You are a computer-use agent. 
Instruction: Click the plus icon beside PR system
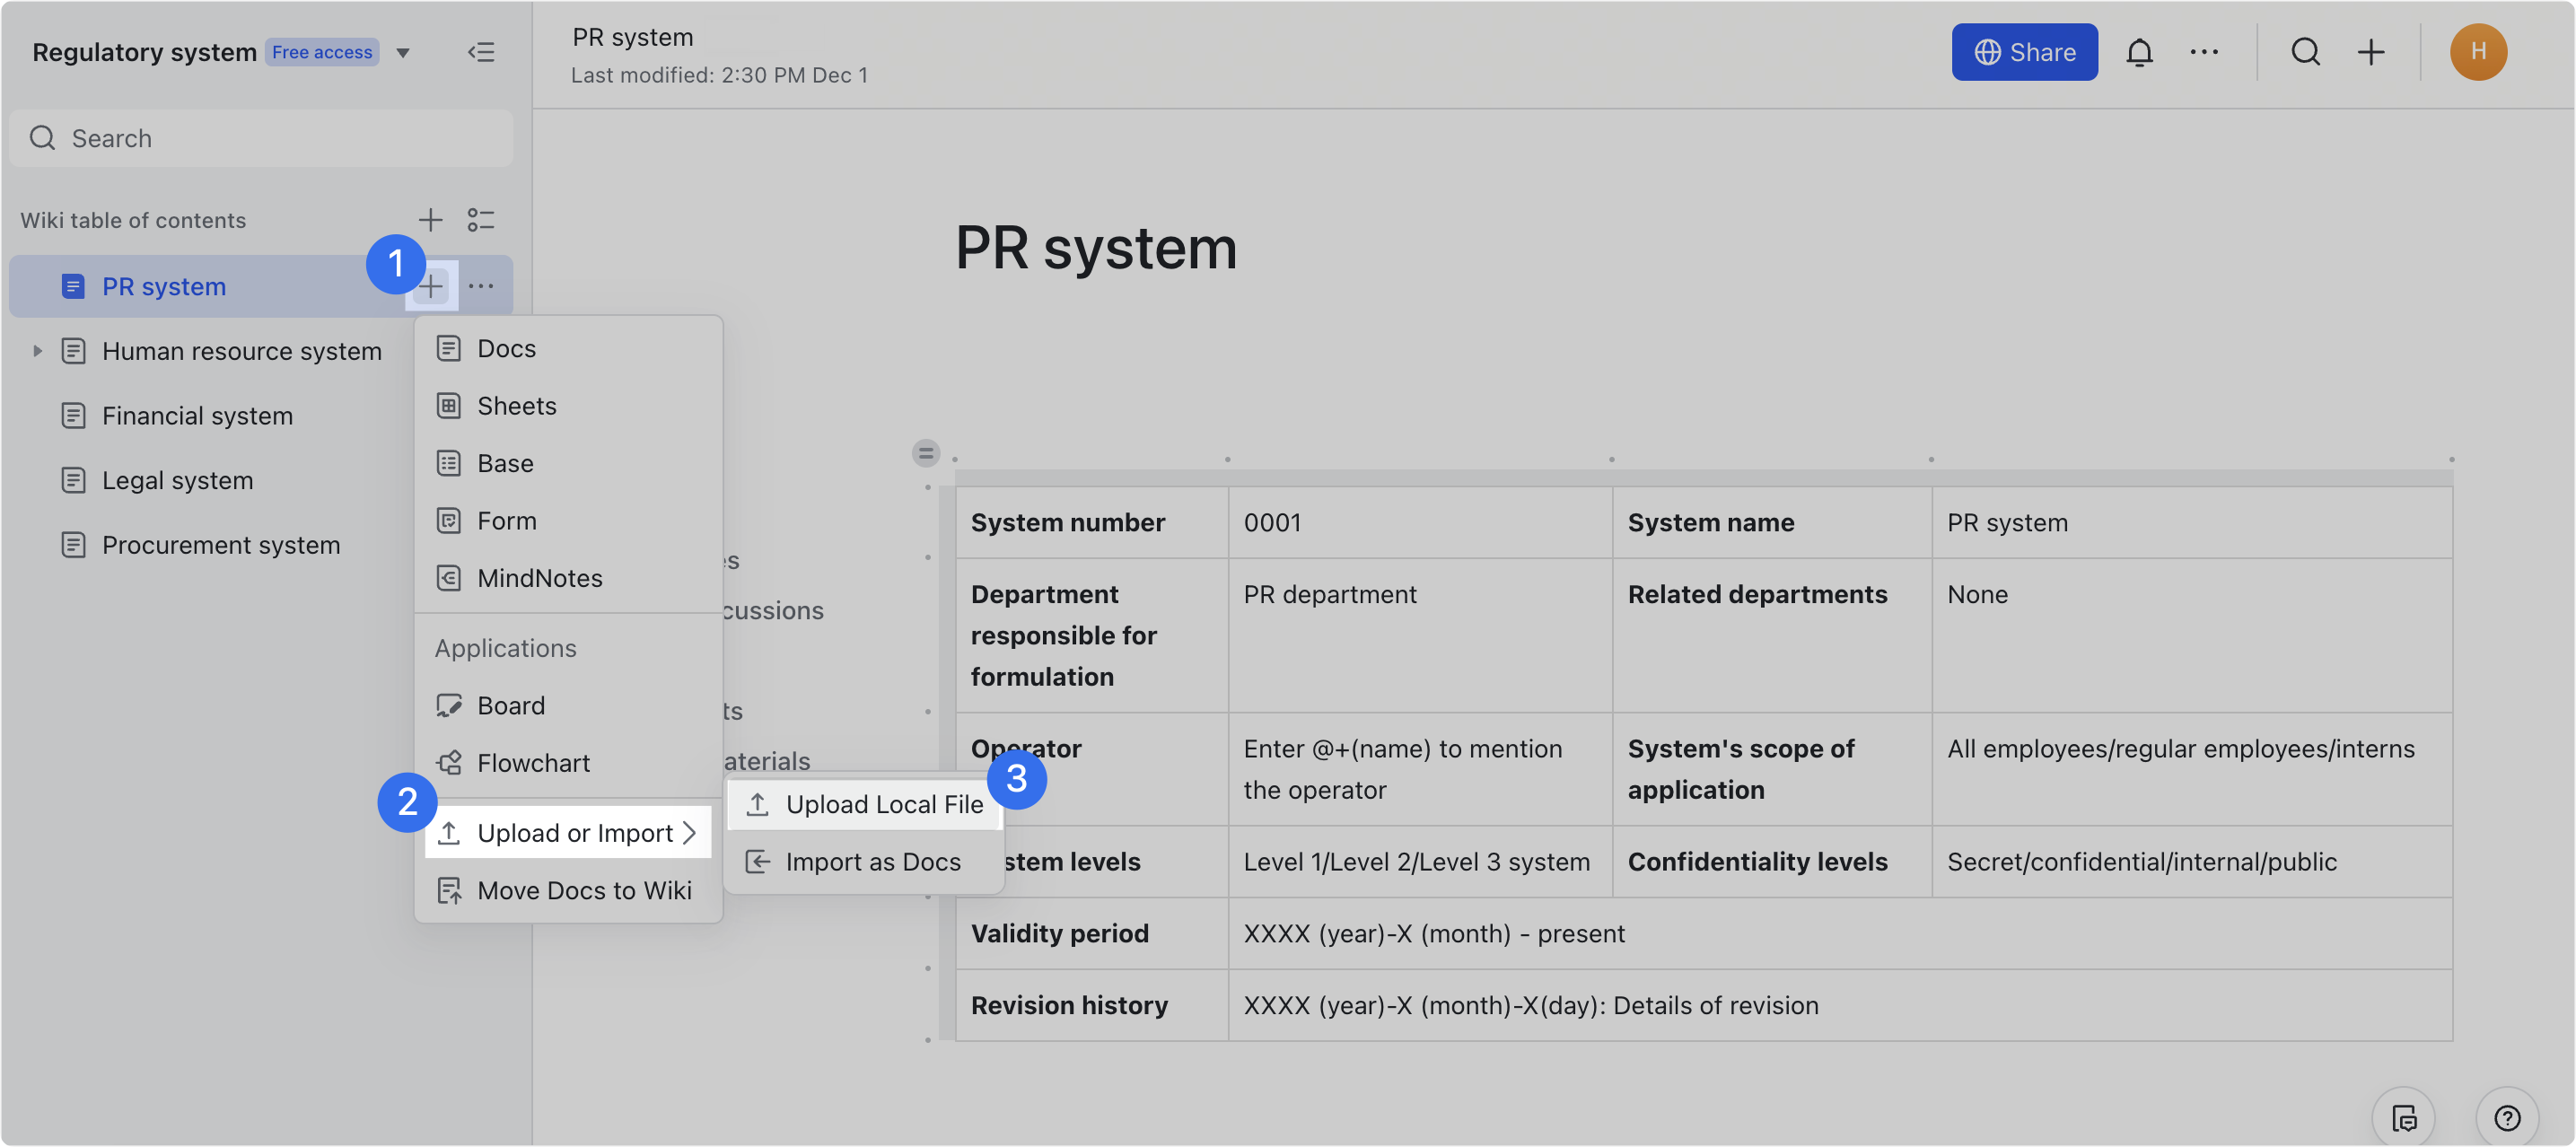(430, 287)
